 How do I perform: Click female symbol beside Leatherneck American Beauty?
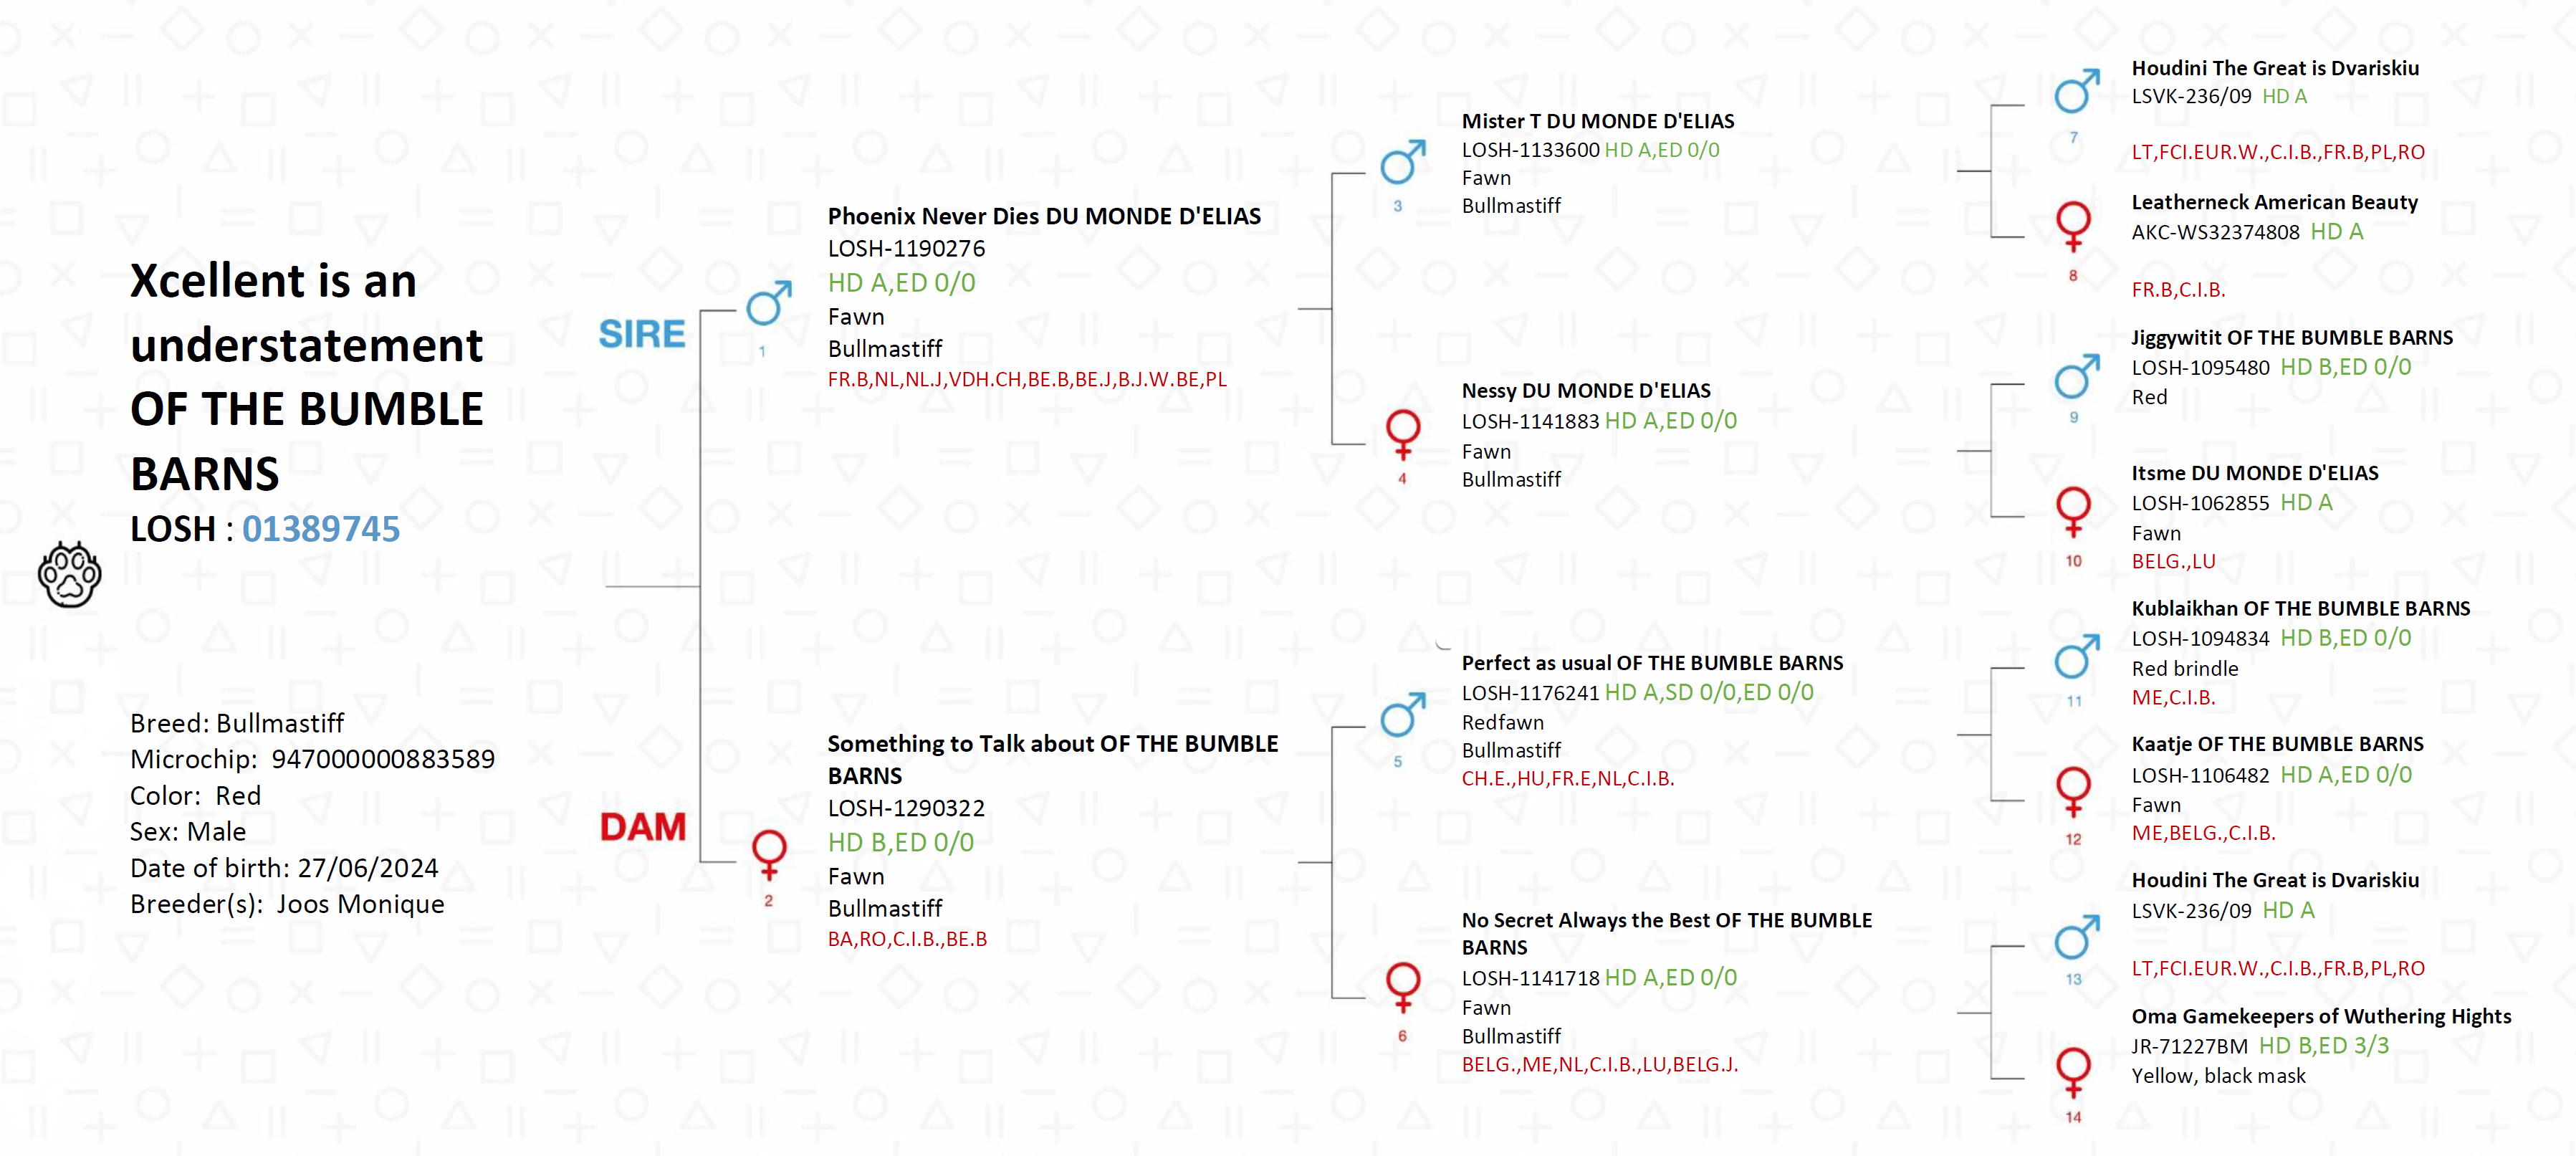tap(2073, 226)
